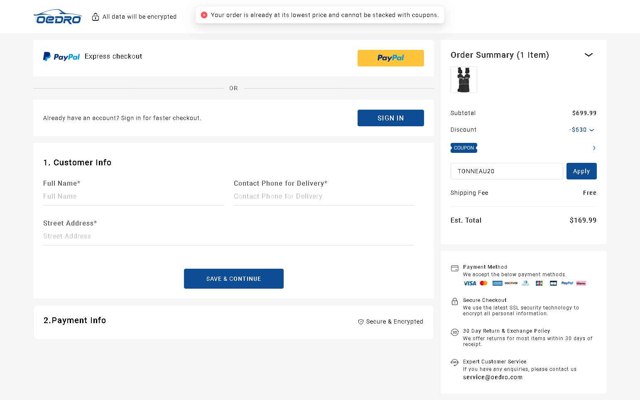This screenshot has height=400, width=640.
Task: Click the Diners Club payment logo
Action: pyautogui.click(x=525, y=283)
